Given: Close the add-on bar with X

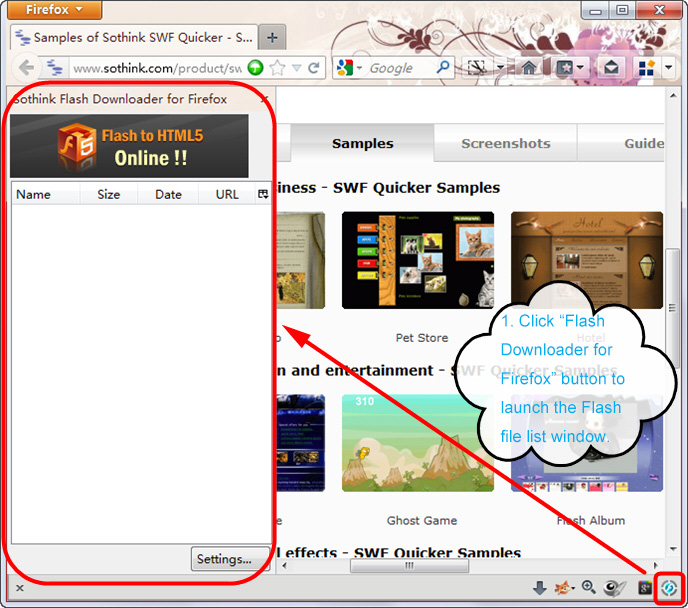Looking at the screenshot, I should (20, 588).
